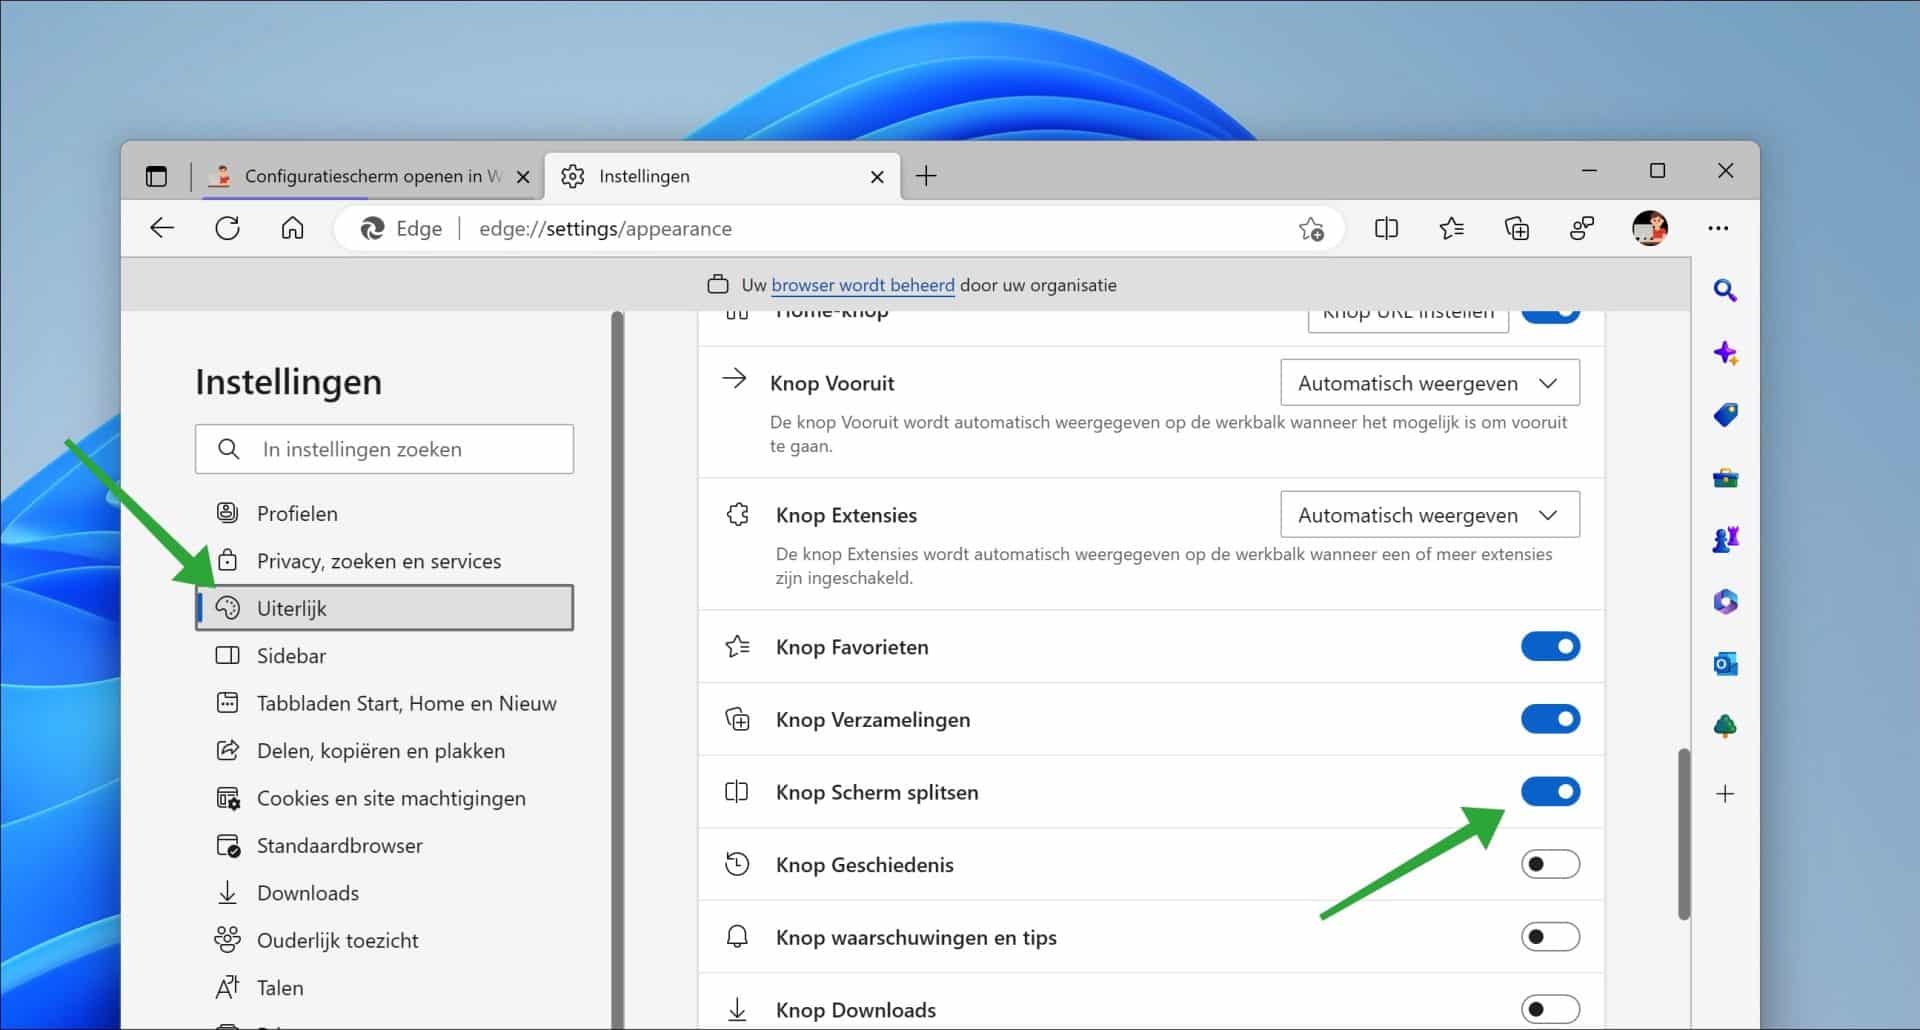Turn off Knop Verzamelingen
The height and width of the screenshot is (1030, 1920).
click(1551, 719)
